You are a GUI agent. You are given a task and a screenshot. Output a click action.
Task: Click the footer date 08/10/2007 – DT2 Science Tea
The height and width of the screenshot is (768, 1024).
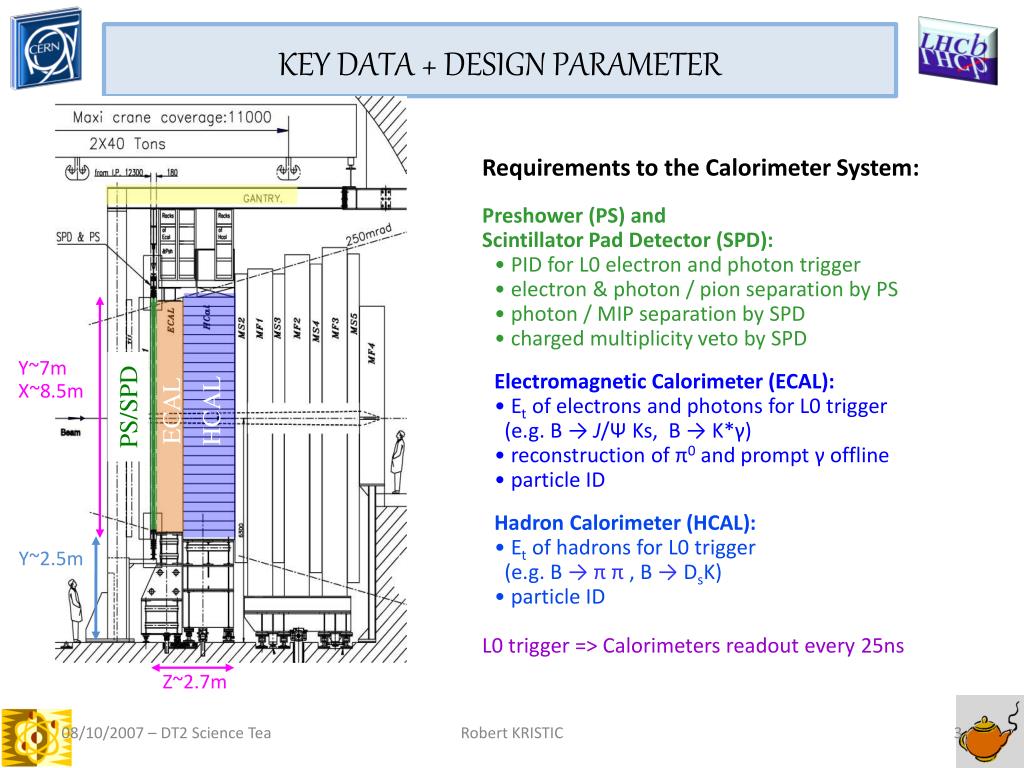tap(166, 733)
